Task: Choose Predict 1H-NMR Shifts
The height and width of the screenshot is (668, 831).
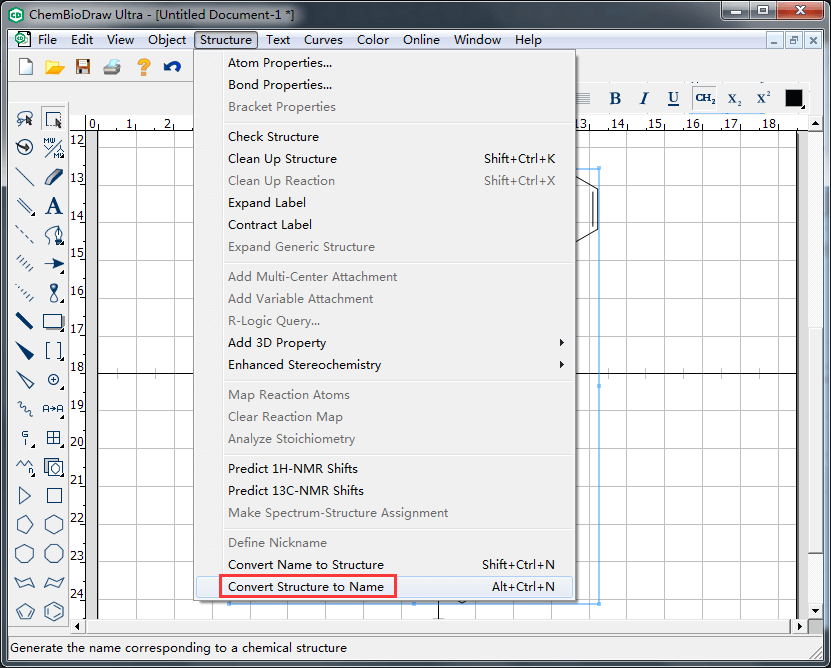Action: click(385, 469)
